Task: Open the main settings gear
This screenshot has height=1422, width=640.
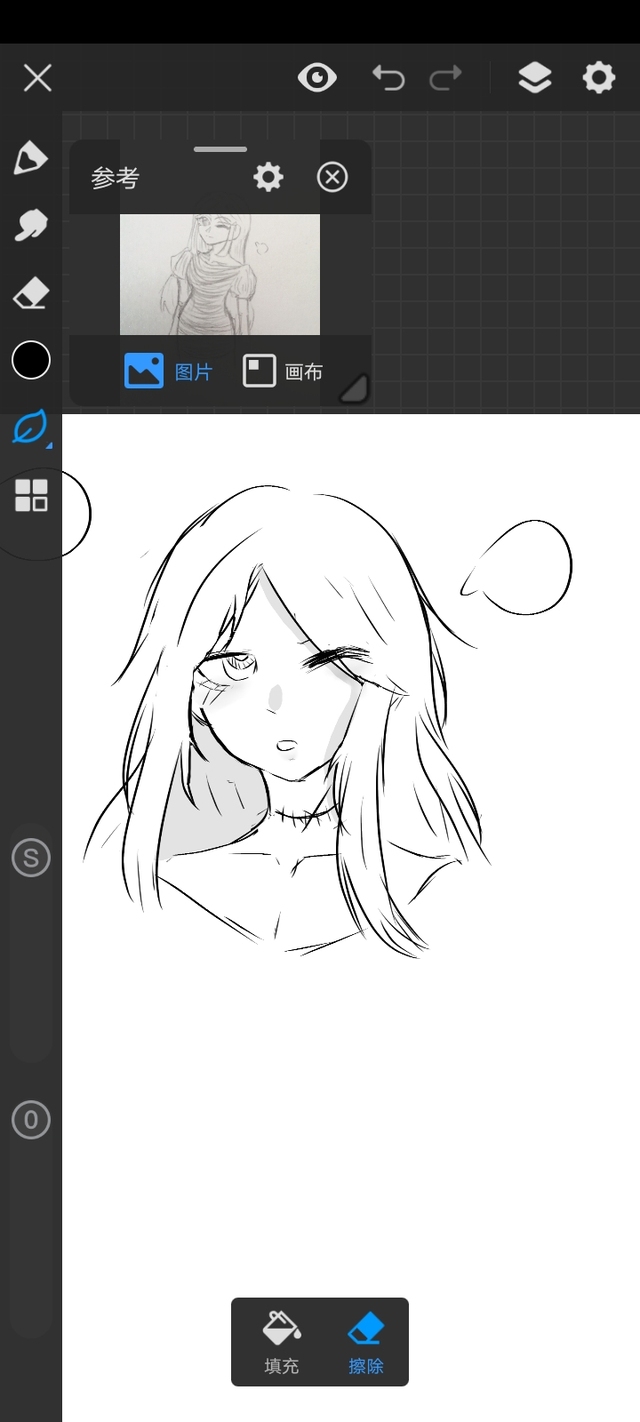Action: 598,77
